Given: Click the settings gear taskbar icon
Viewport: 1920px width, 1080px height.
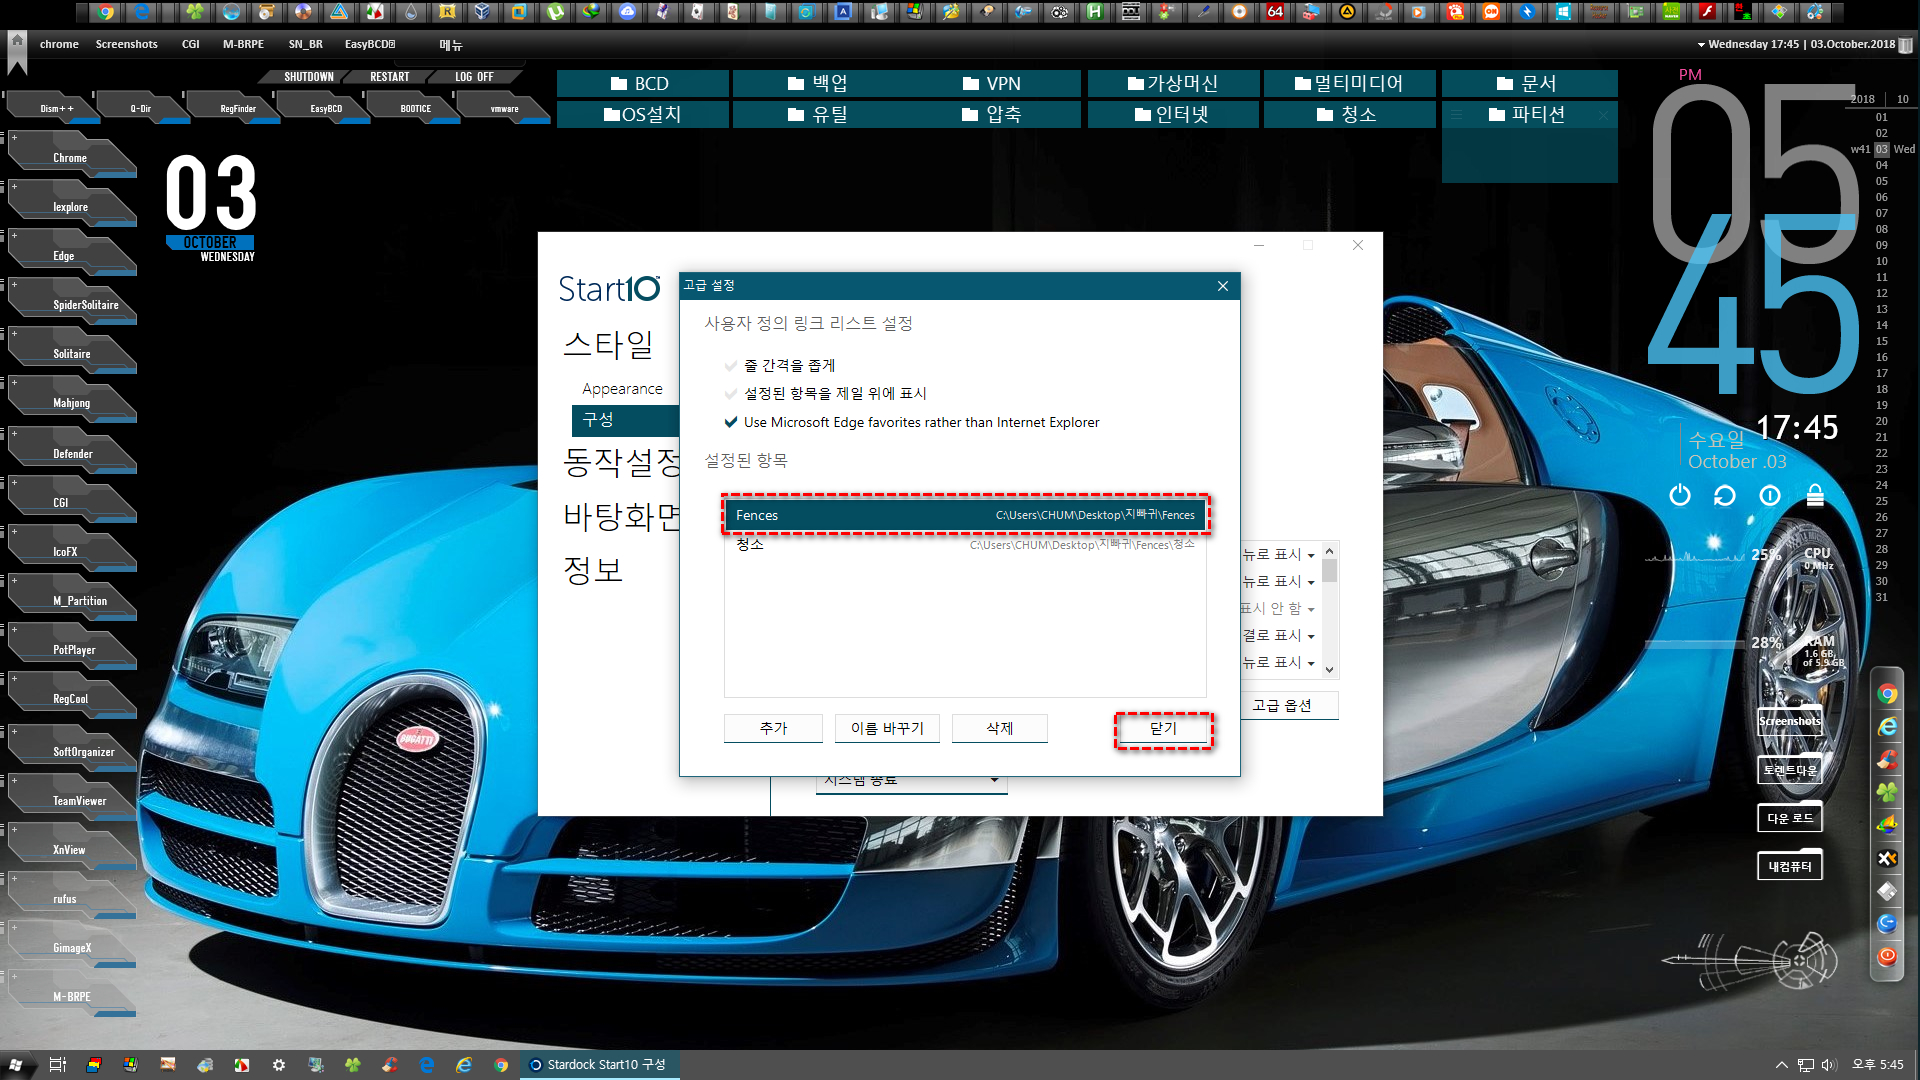Looking at the screenshot, I should [x=279, y=1065].
